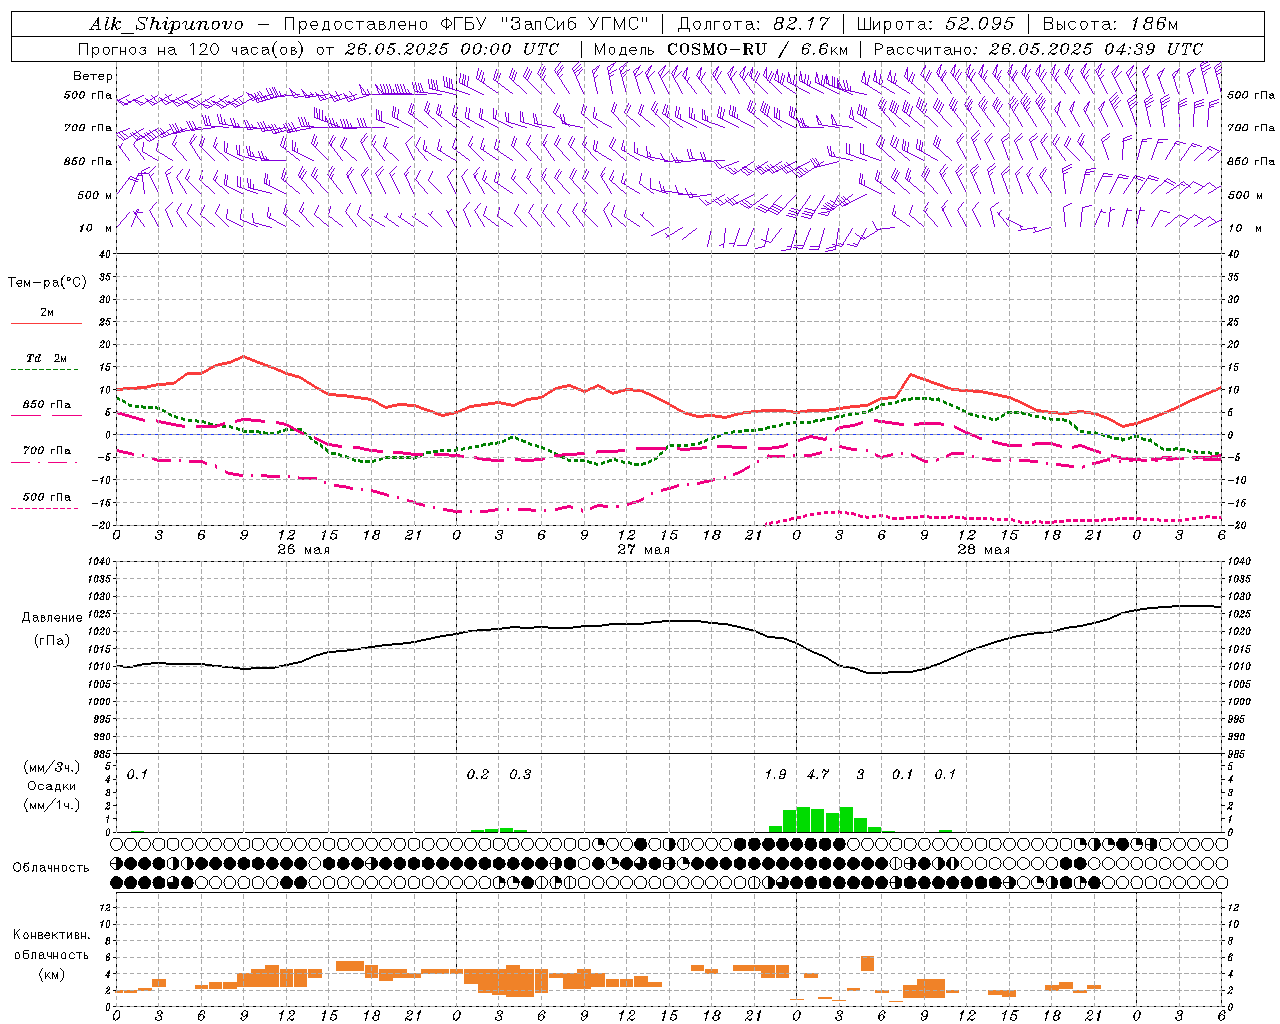
Task: Click the green dashed Td 2м legend line
Action: tap(44, 370)
